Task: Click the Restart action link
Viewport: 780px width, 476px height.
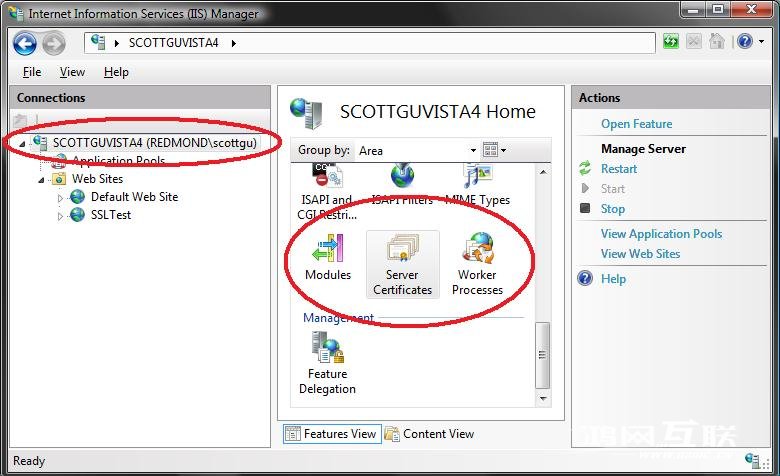Action: click(x=619, y=169)
